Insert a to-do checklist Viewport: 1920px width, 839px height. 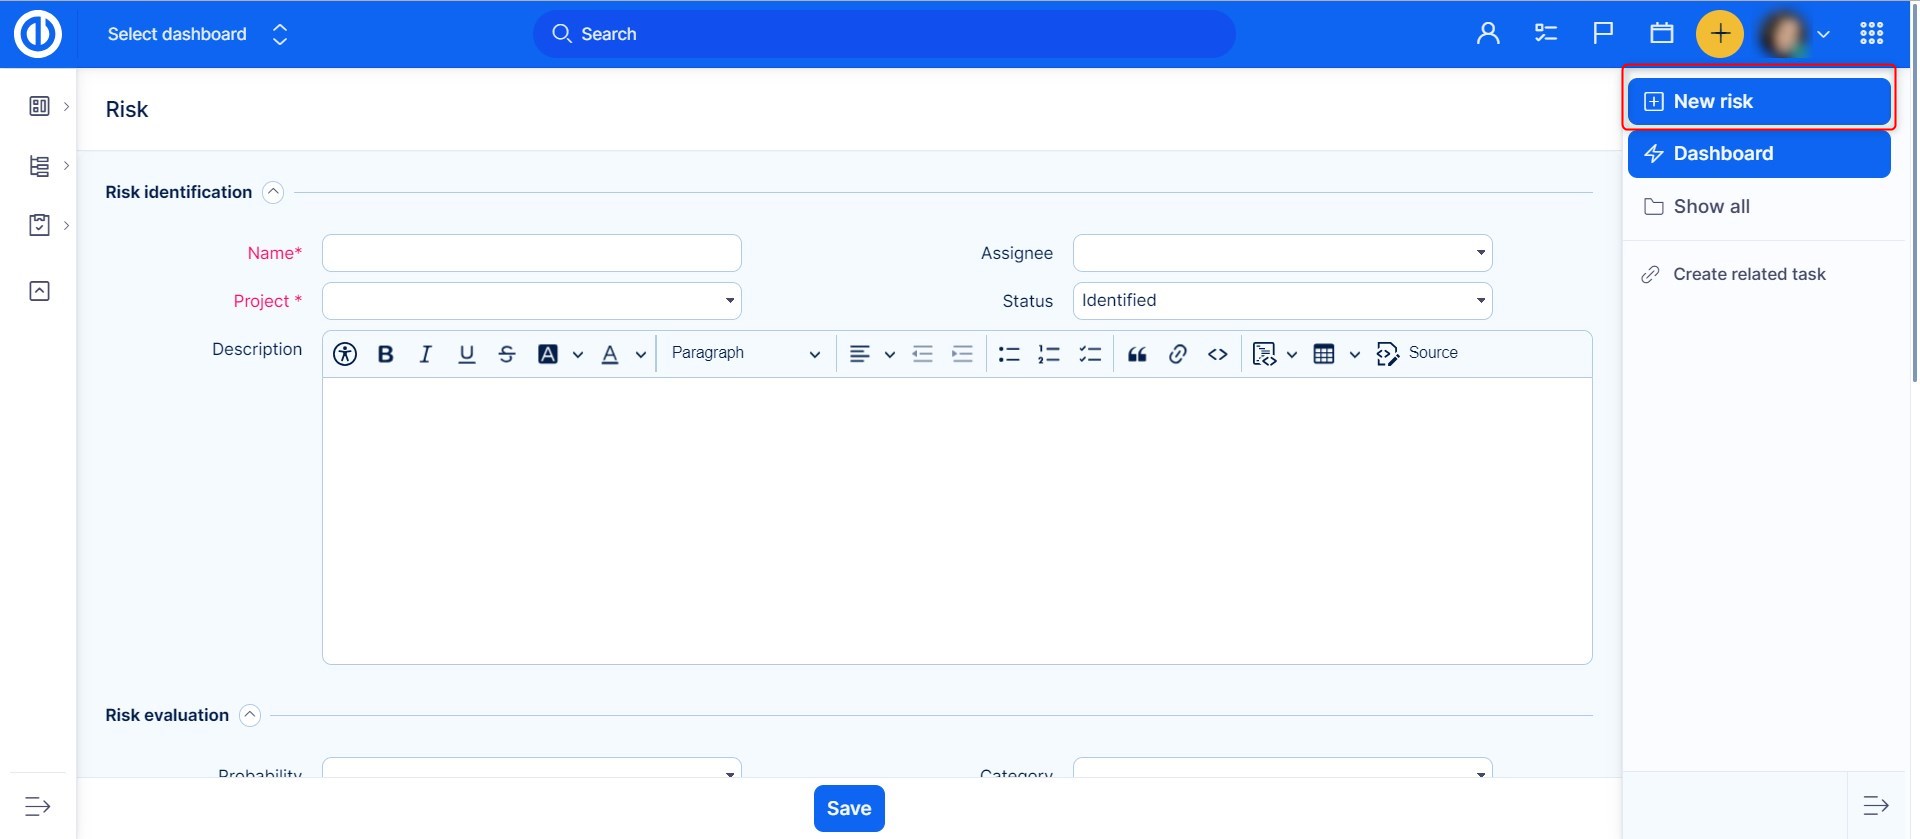[1089, 354]
